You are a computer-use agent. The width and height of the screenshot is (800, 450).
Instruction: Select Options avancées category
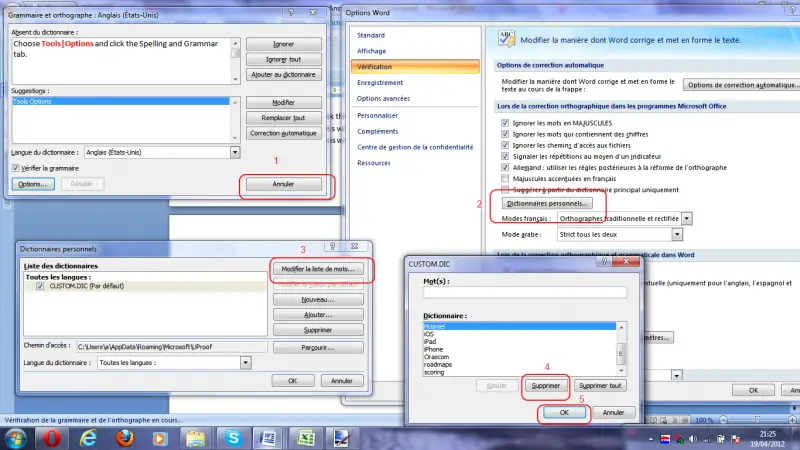click(x=383, y=98)
